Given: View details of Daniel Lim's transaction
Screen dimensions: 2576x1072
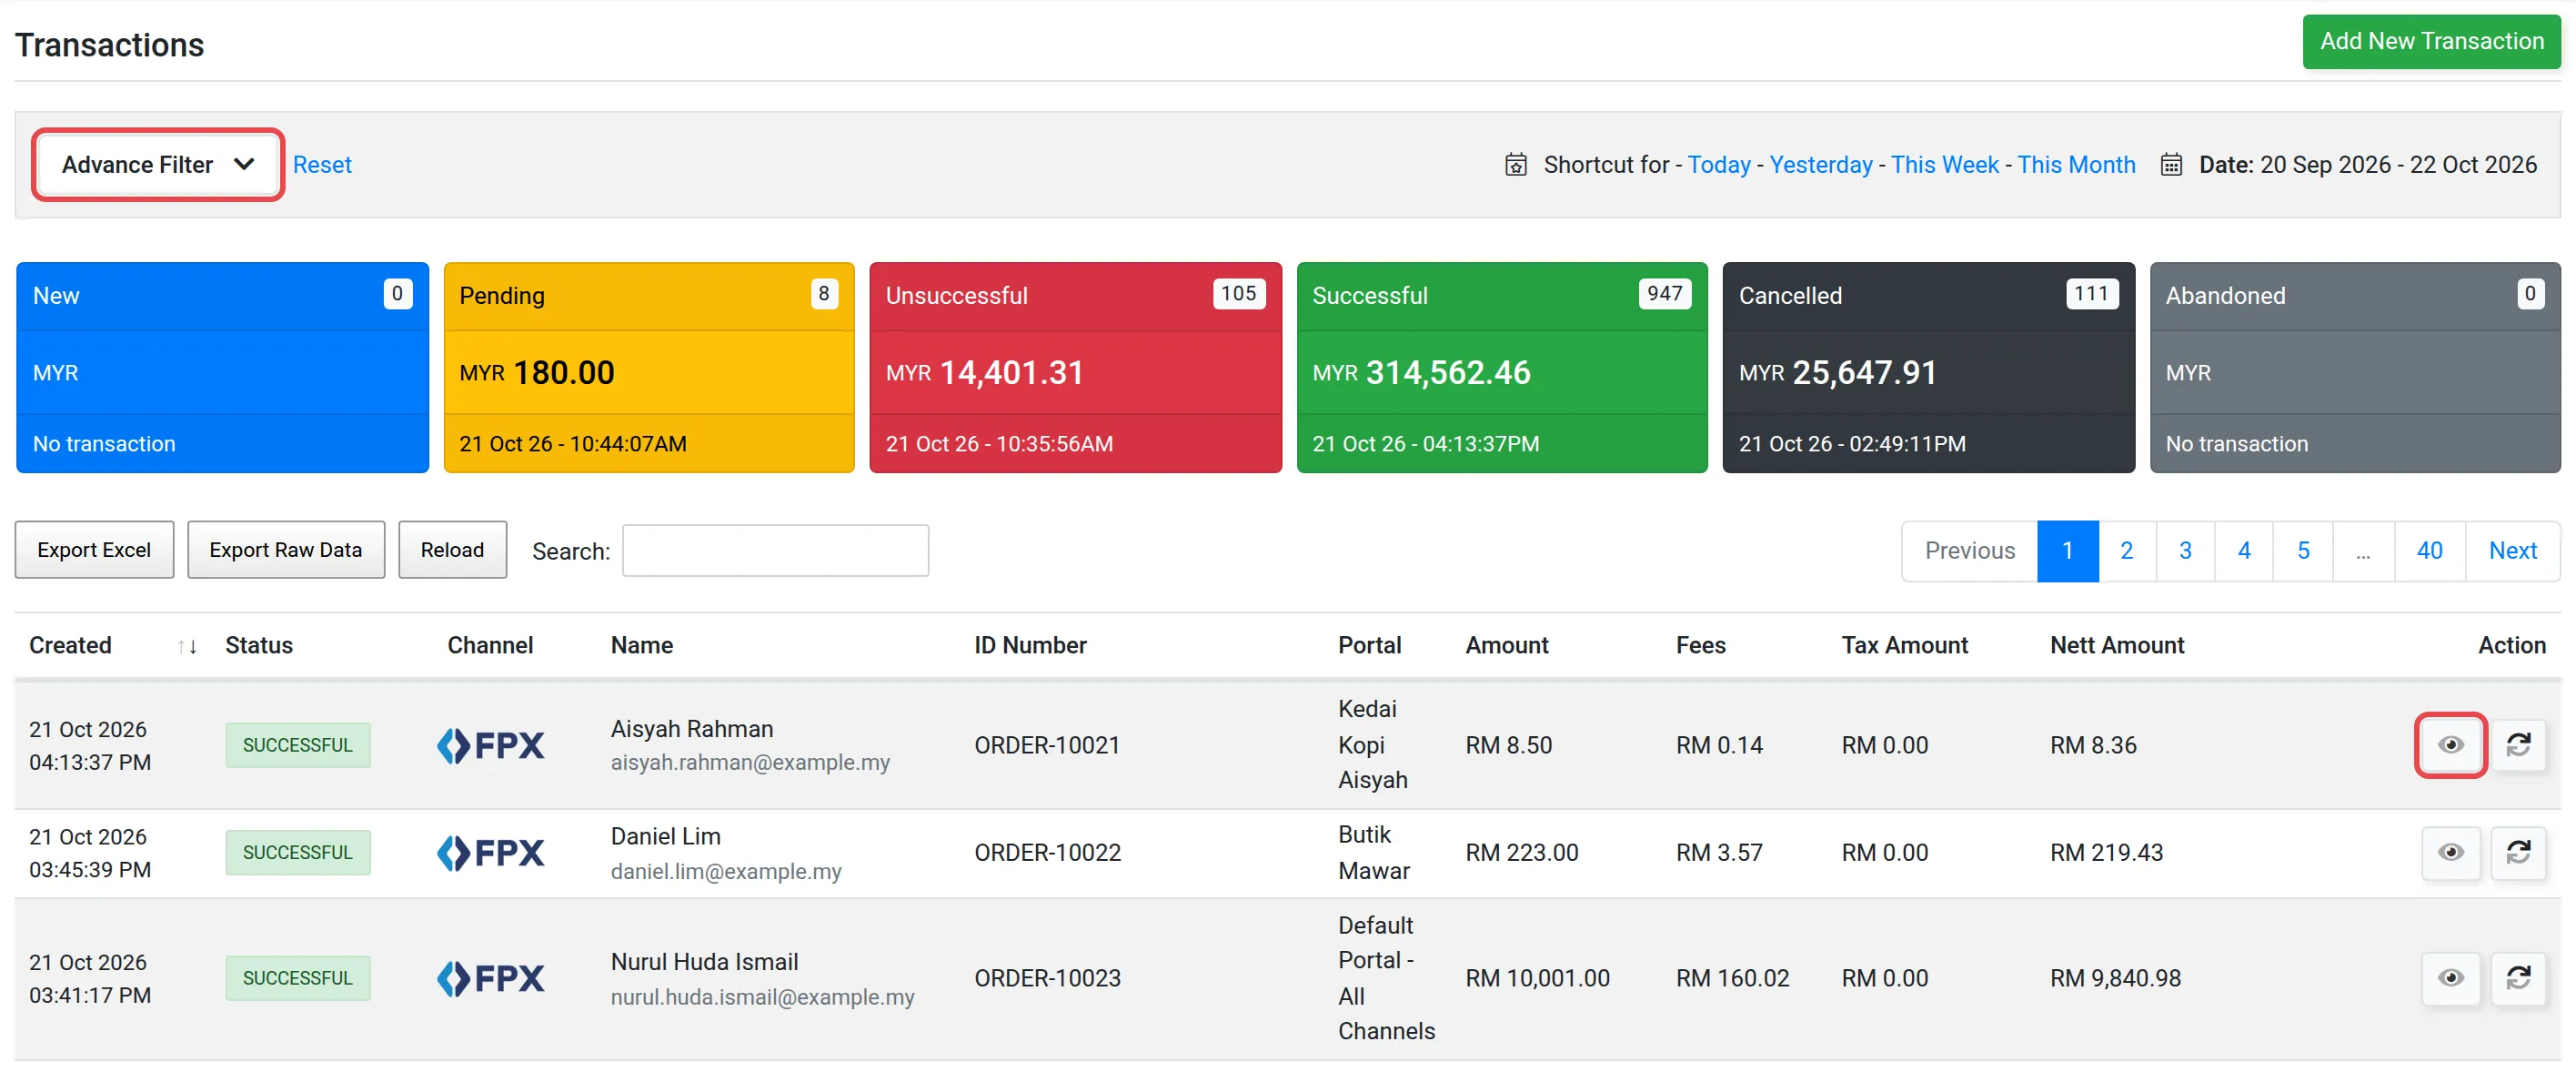Looking at the screenshot, I should pos(2450,852).
